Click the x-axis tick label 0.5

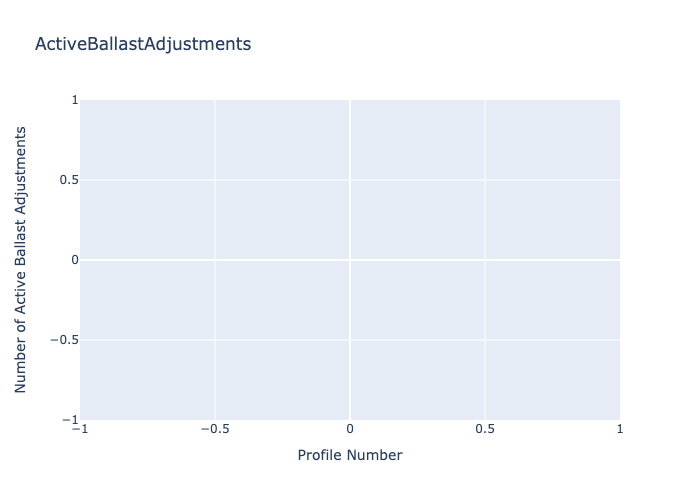click(x=485, y=428)
